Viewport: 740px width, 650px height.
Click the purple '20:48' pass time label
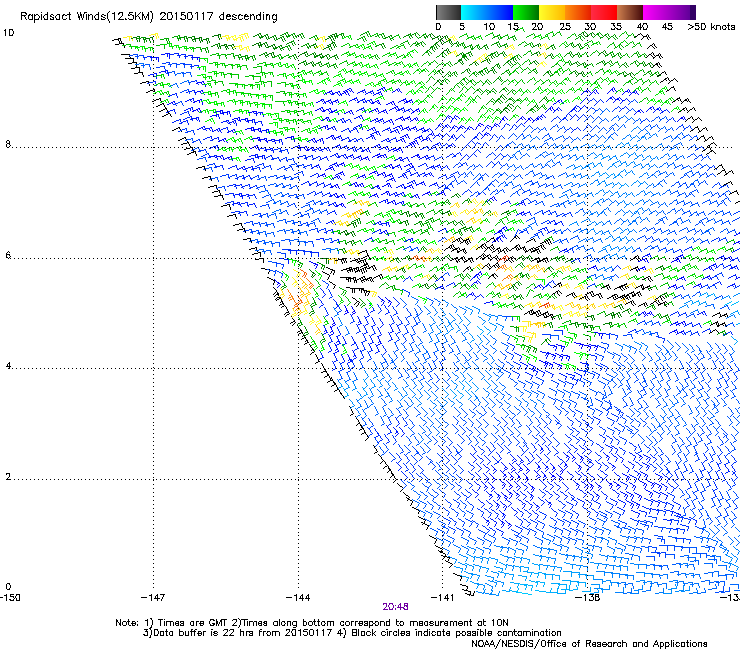pos(395,607)
